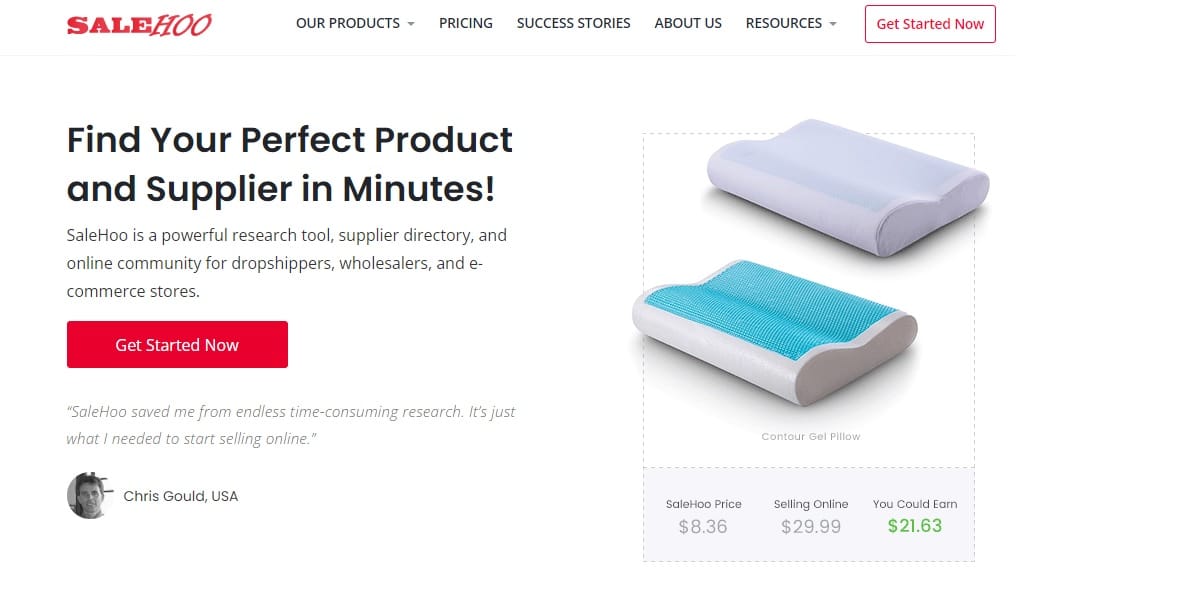This screenshot has height=594, width=1178.
Task: Click Chris Gould's profile photo
Action: pos(89,496)
